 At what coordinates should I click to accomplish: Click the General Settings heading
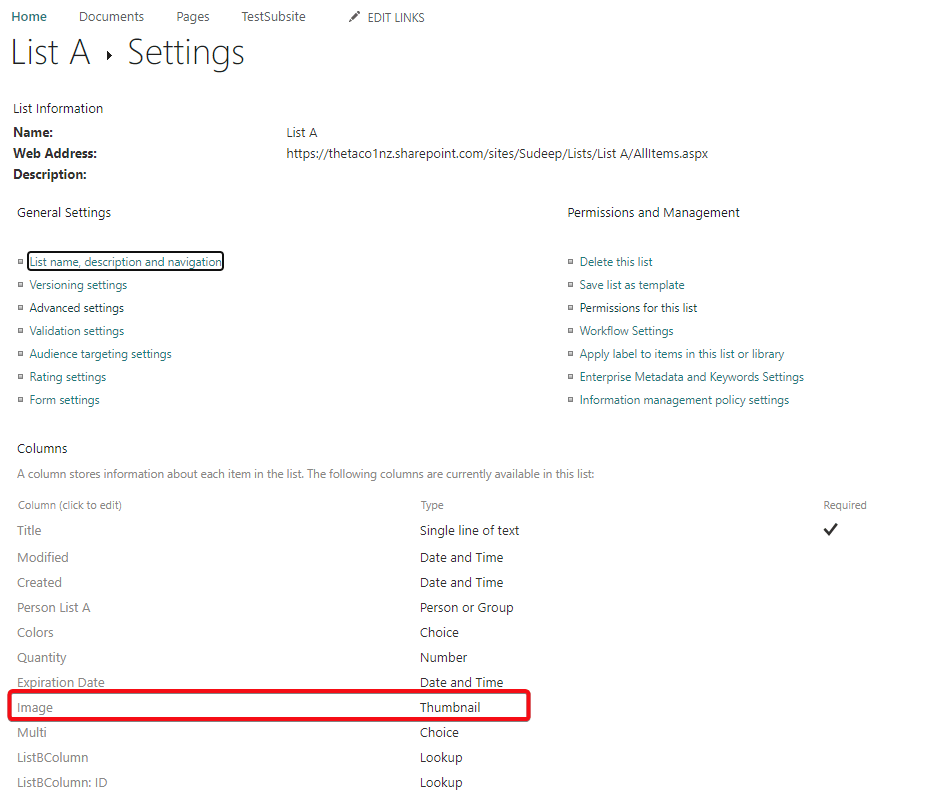(x=64, y=213)
